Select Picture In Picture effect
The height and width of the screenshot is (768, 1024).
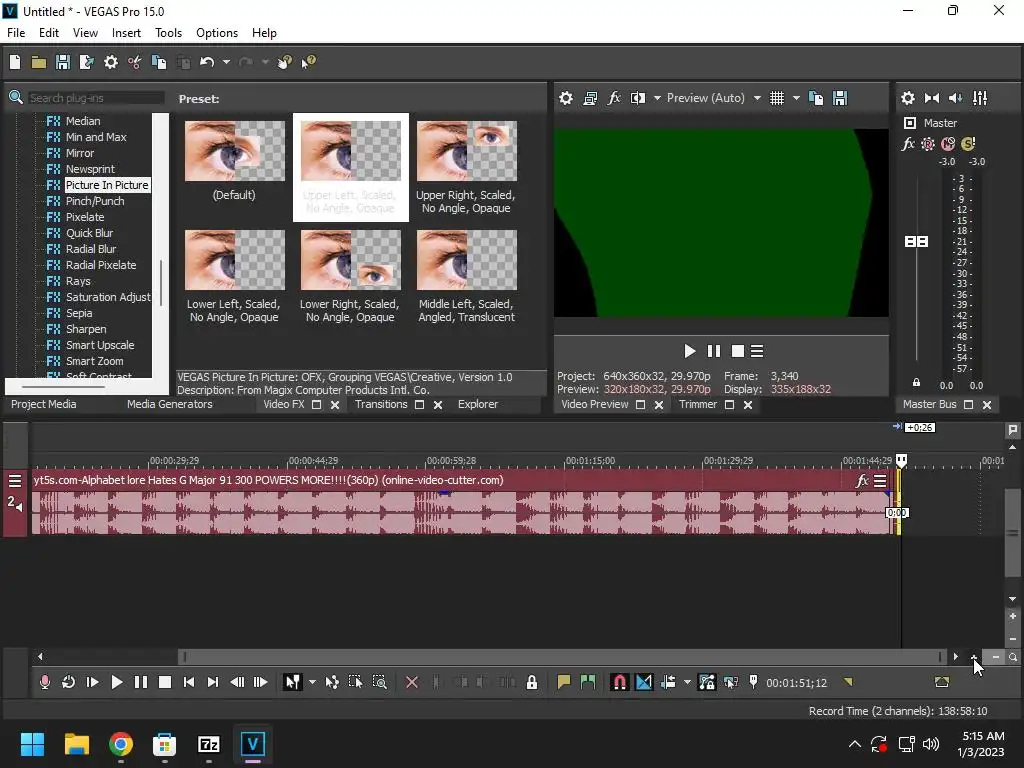coord(106,185)
